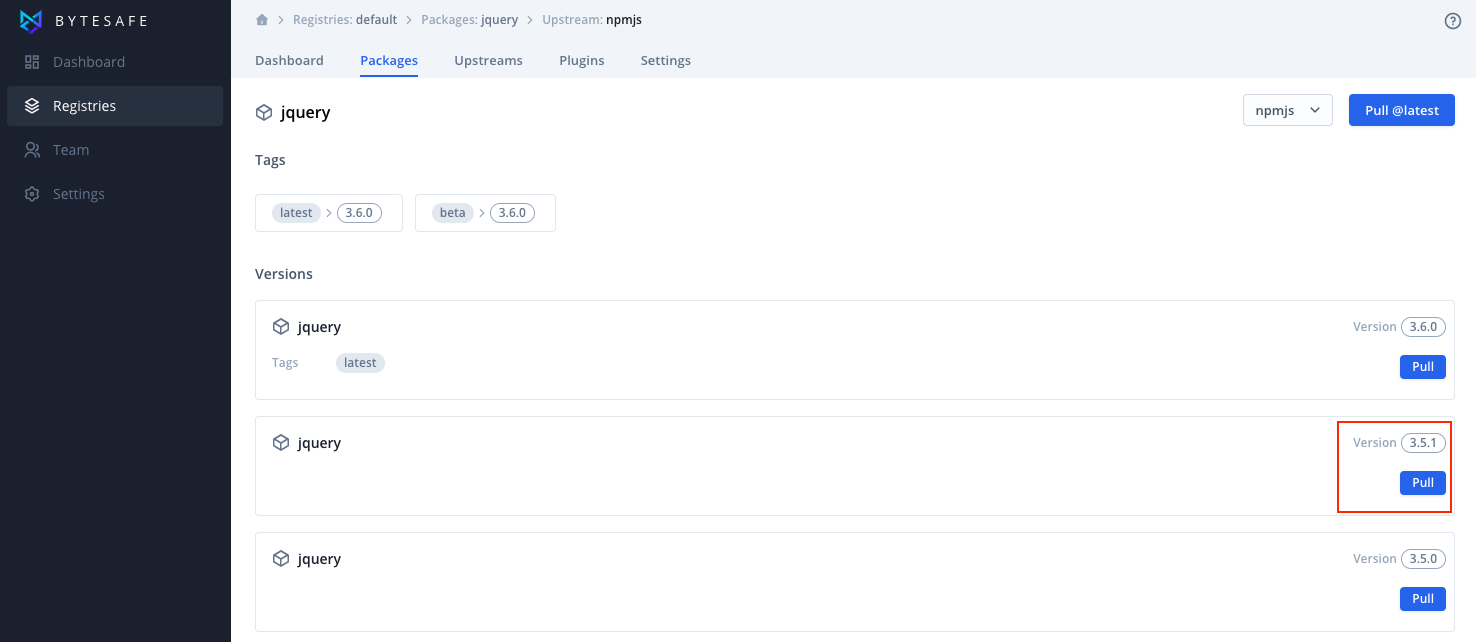Click 3.6.0 badge next to latest tag

359,213
